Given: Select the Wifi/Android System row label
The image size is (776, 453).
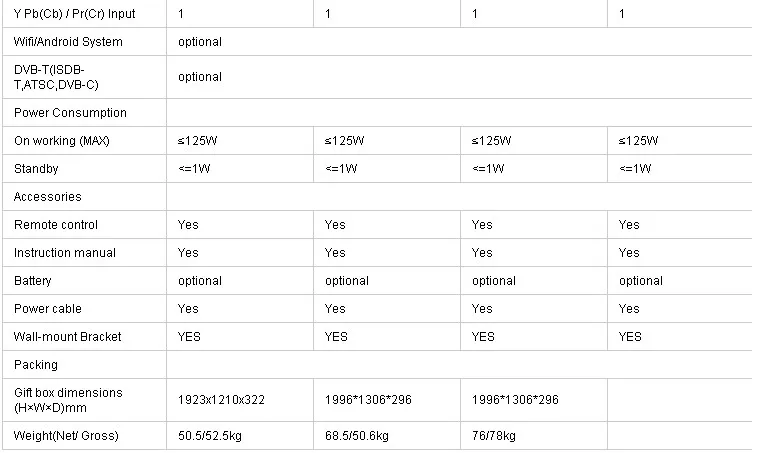Looking at the screenshot, I should (68, 42).
